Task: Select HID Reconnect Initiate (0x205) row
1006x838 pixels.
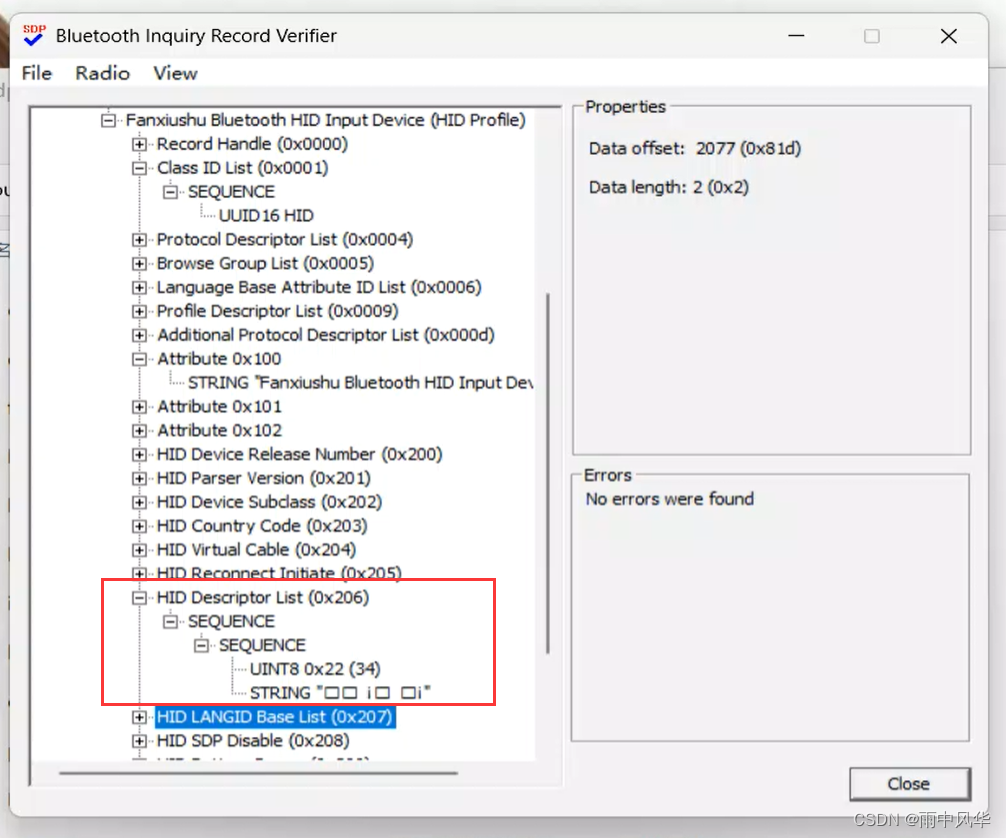Action: coord(279,573)
